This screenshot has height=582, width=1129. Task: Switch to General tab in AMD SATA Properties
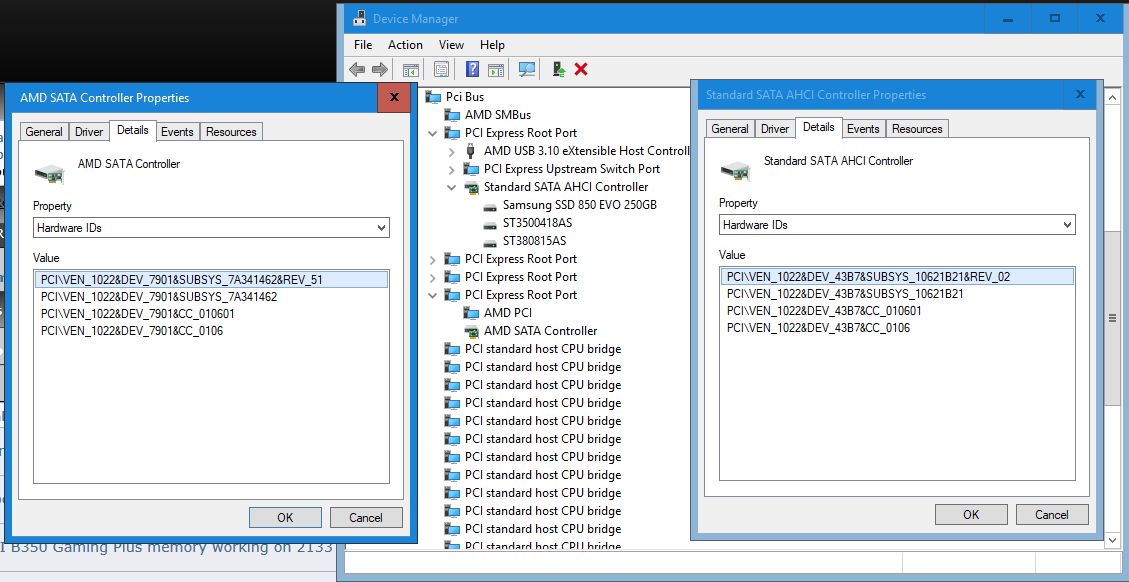pos(44,132)
